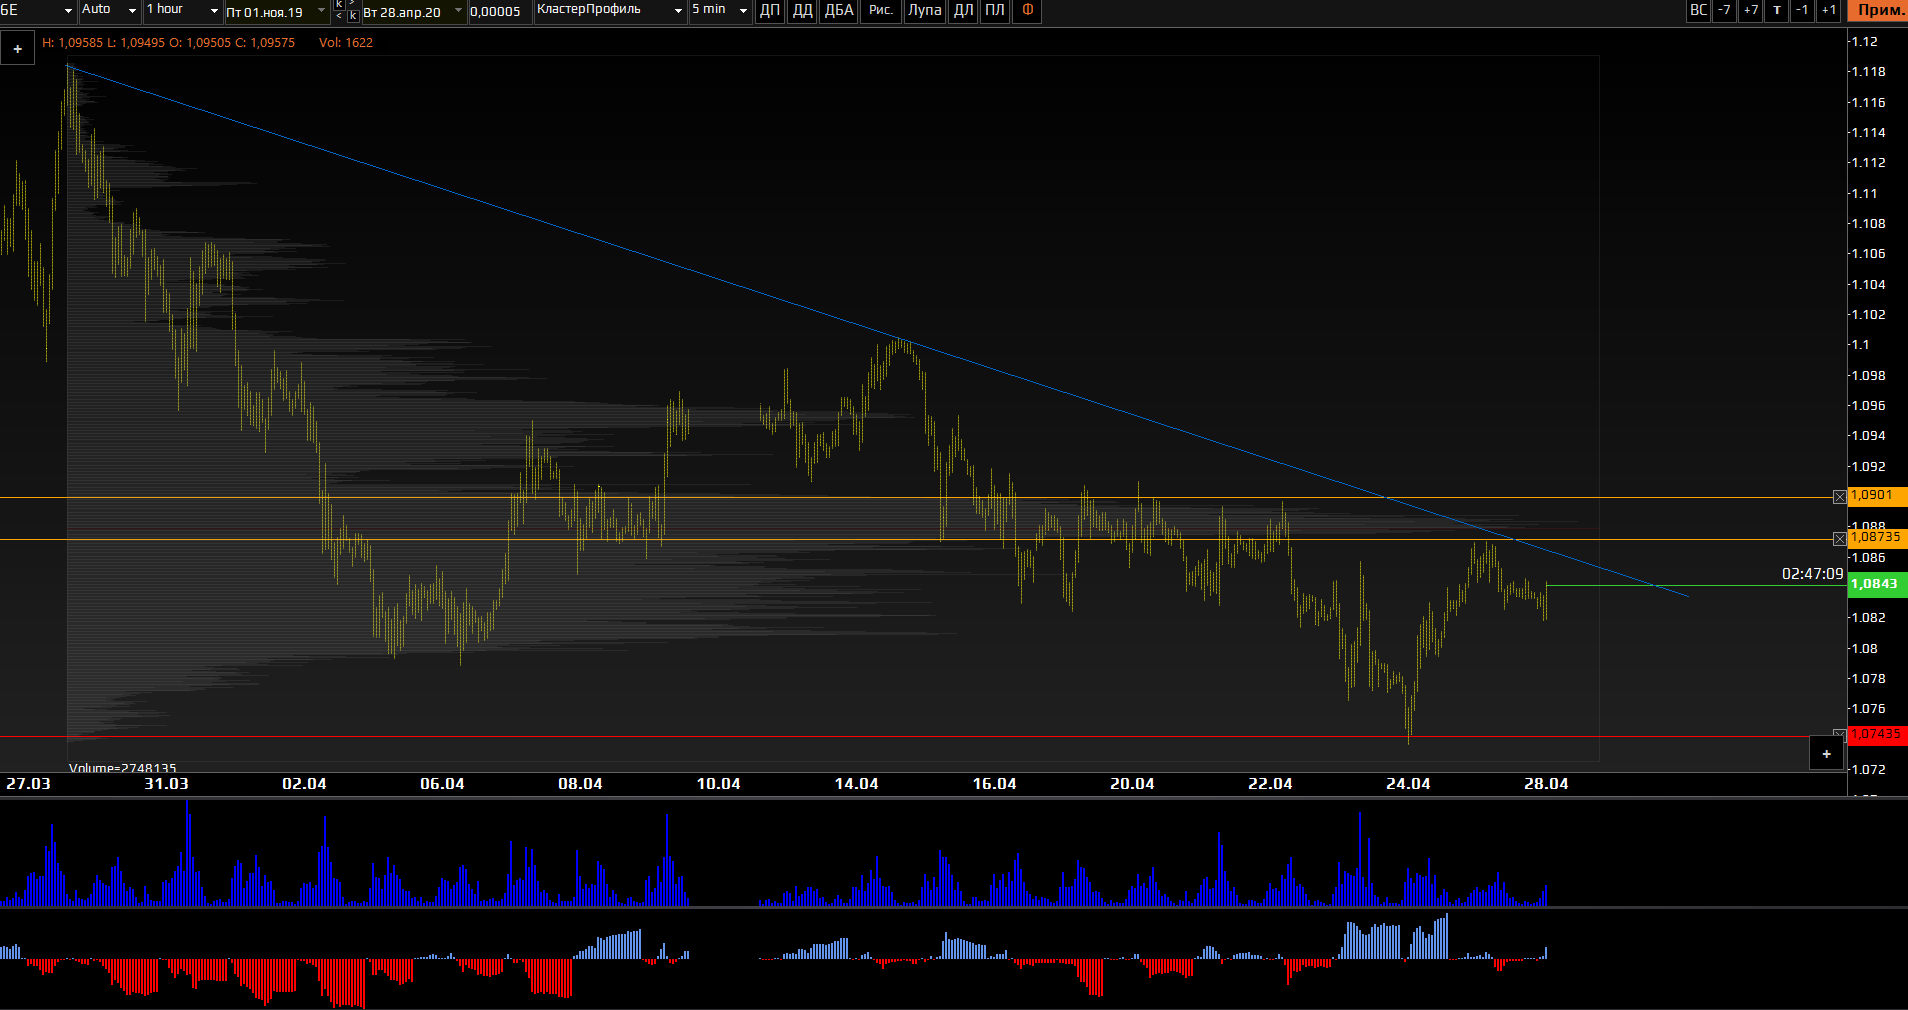Image resolution: width=1908 pixels, height=1010 pixels.
Task: Click the 27.03 date label
Action: tap(28, 784)
